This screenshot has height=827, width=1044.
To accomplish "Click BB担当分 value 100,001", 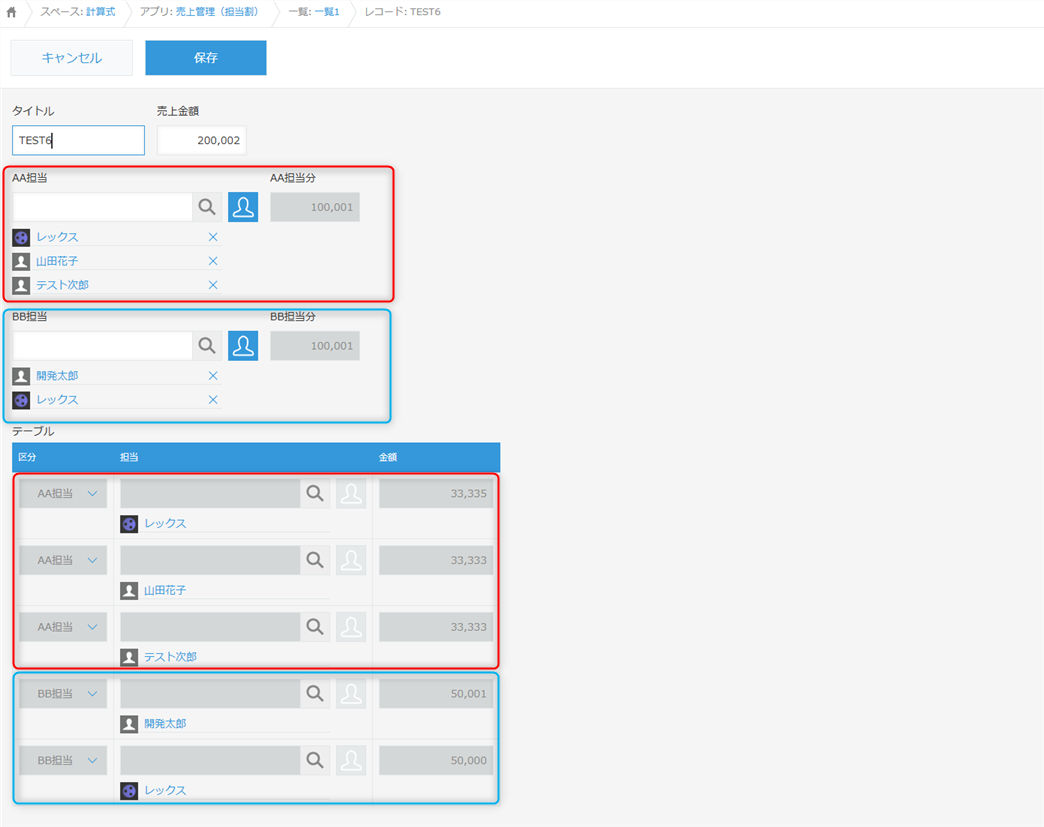I will pyautogui.click(x=315, y=346).
